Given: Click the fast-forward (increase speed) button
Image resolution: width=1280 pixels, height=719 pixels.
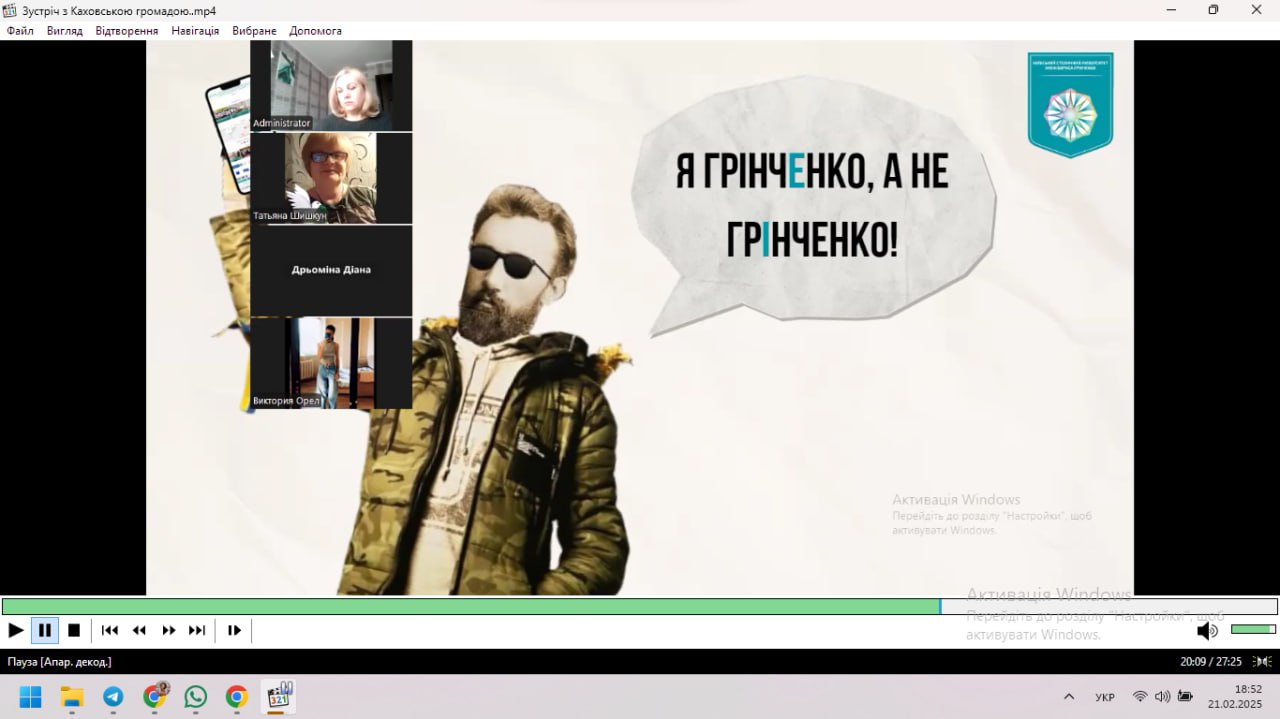Looking at the screenshot, I should pyautogui.click(x=168, y=630).
